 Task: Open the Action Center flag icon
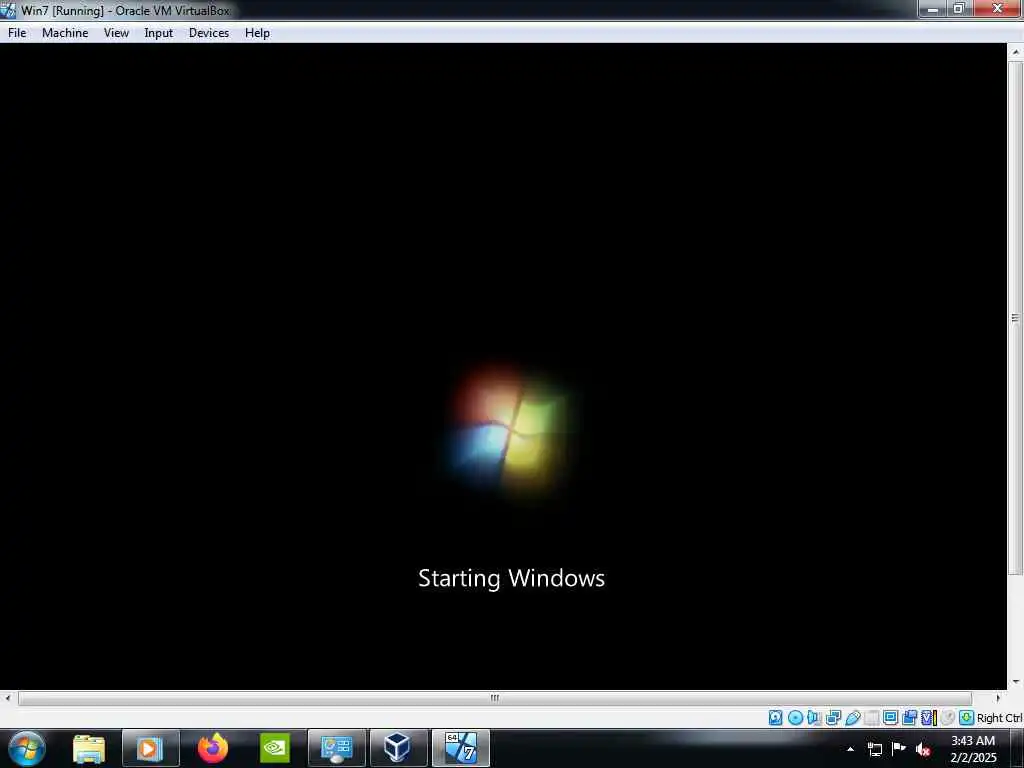(x=899, y=748)
